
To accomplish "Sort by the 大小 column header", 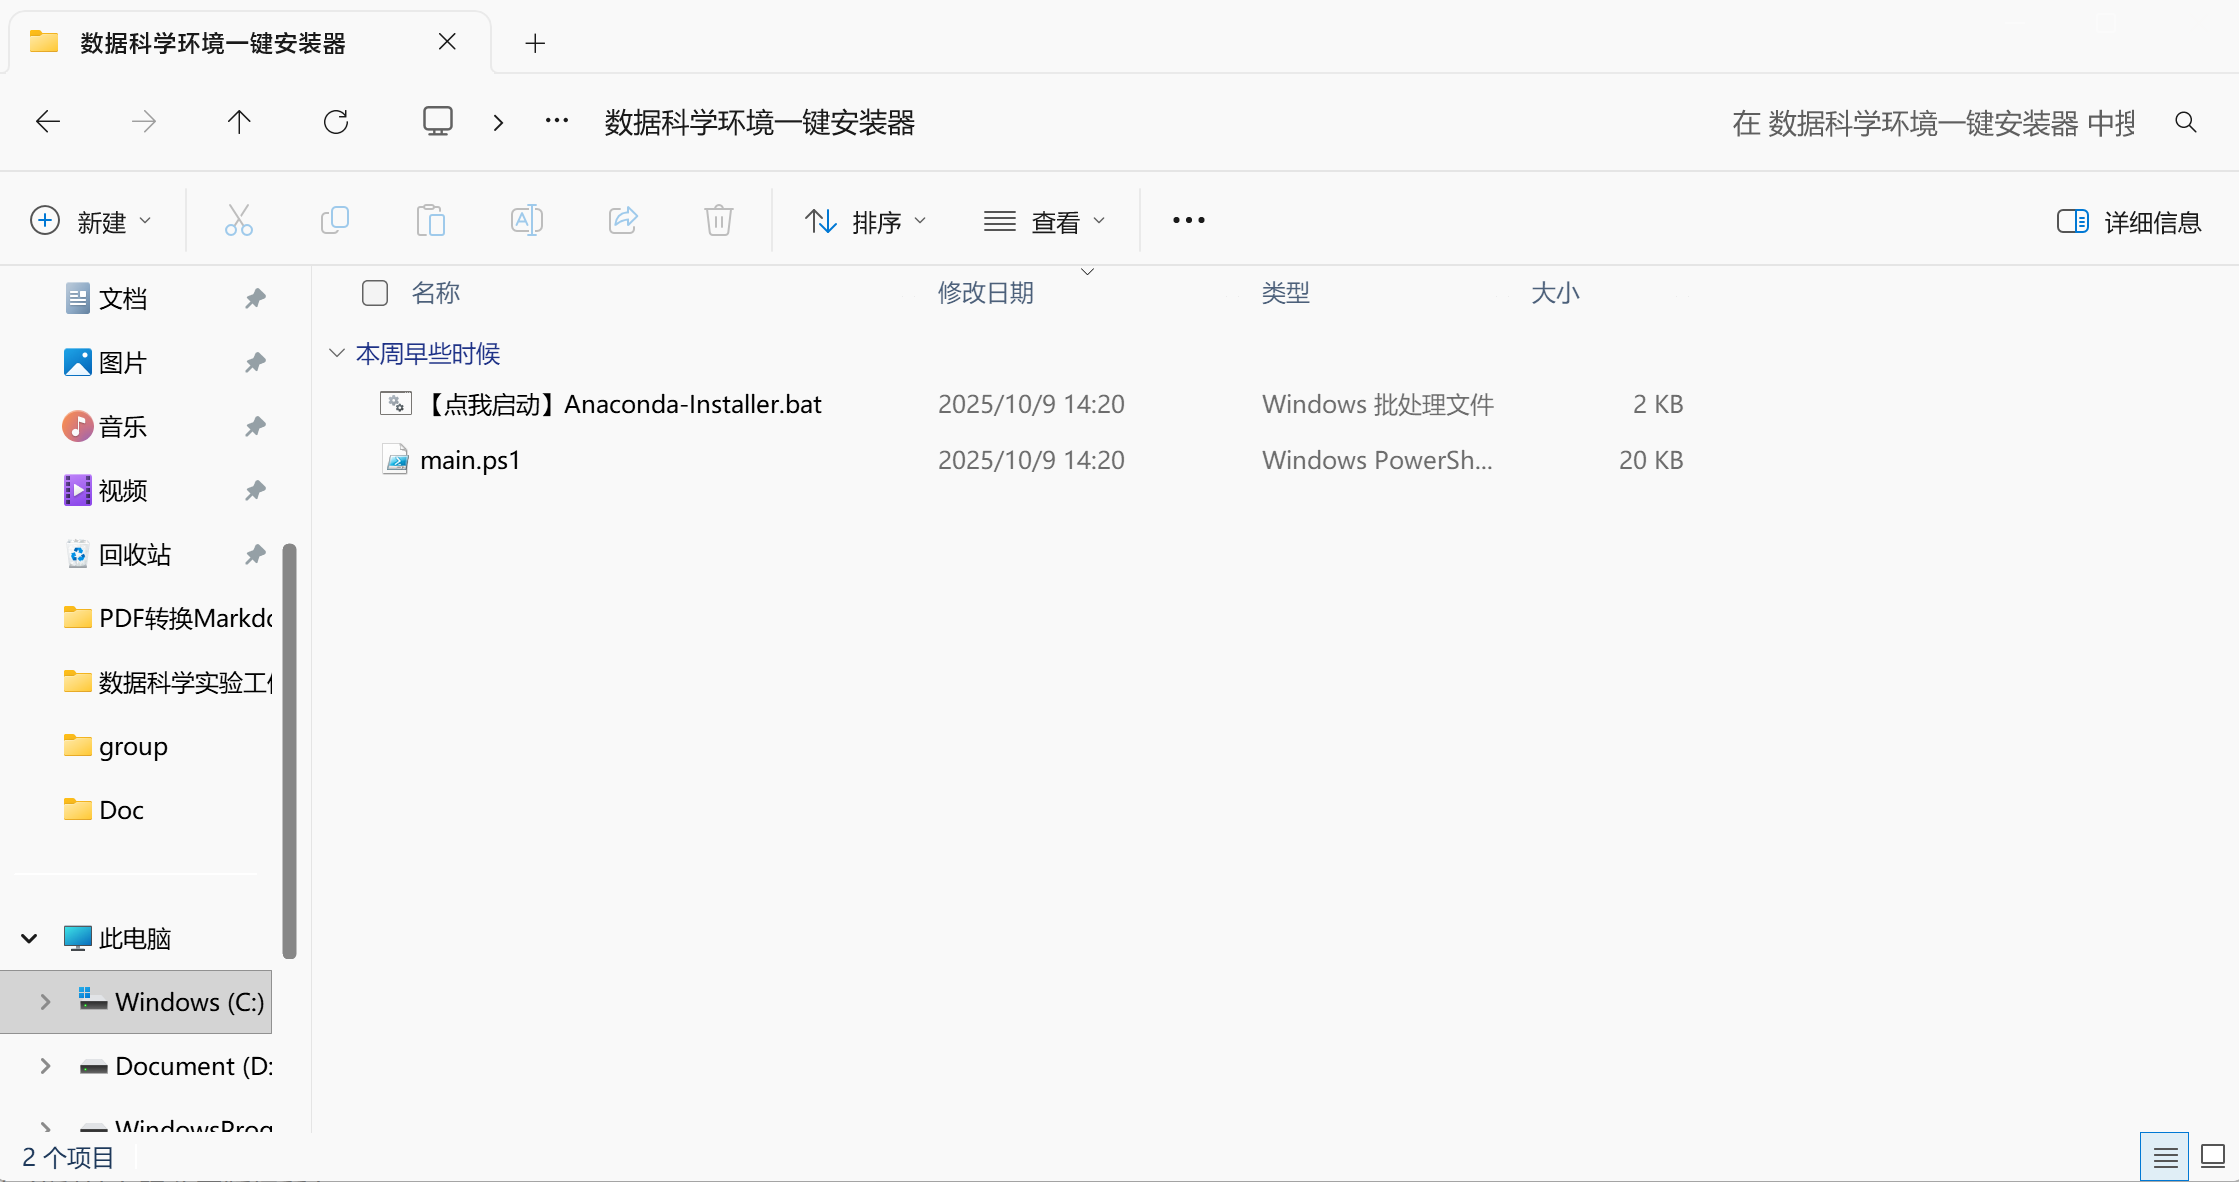I will 1555,293.
